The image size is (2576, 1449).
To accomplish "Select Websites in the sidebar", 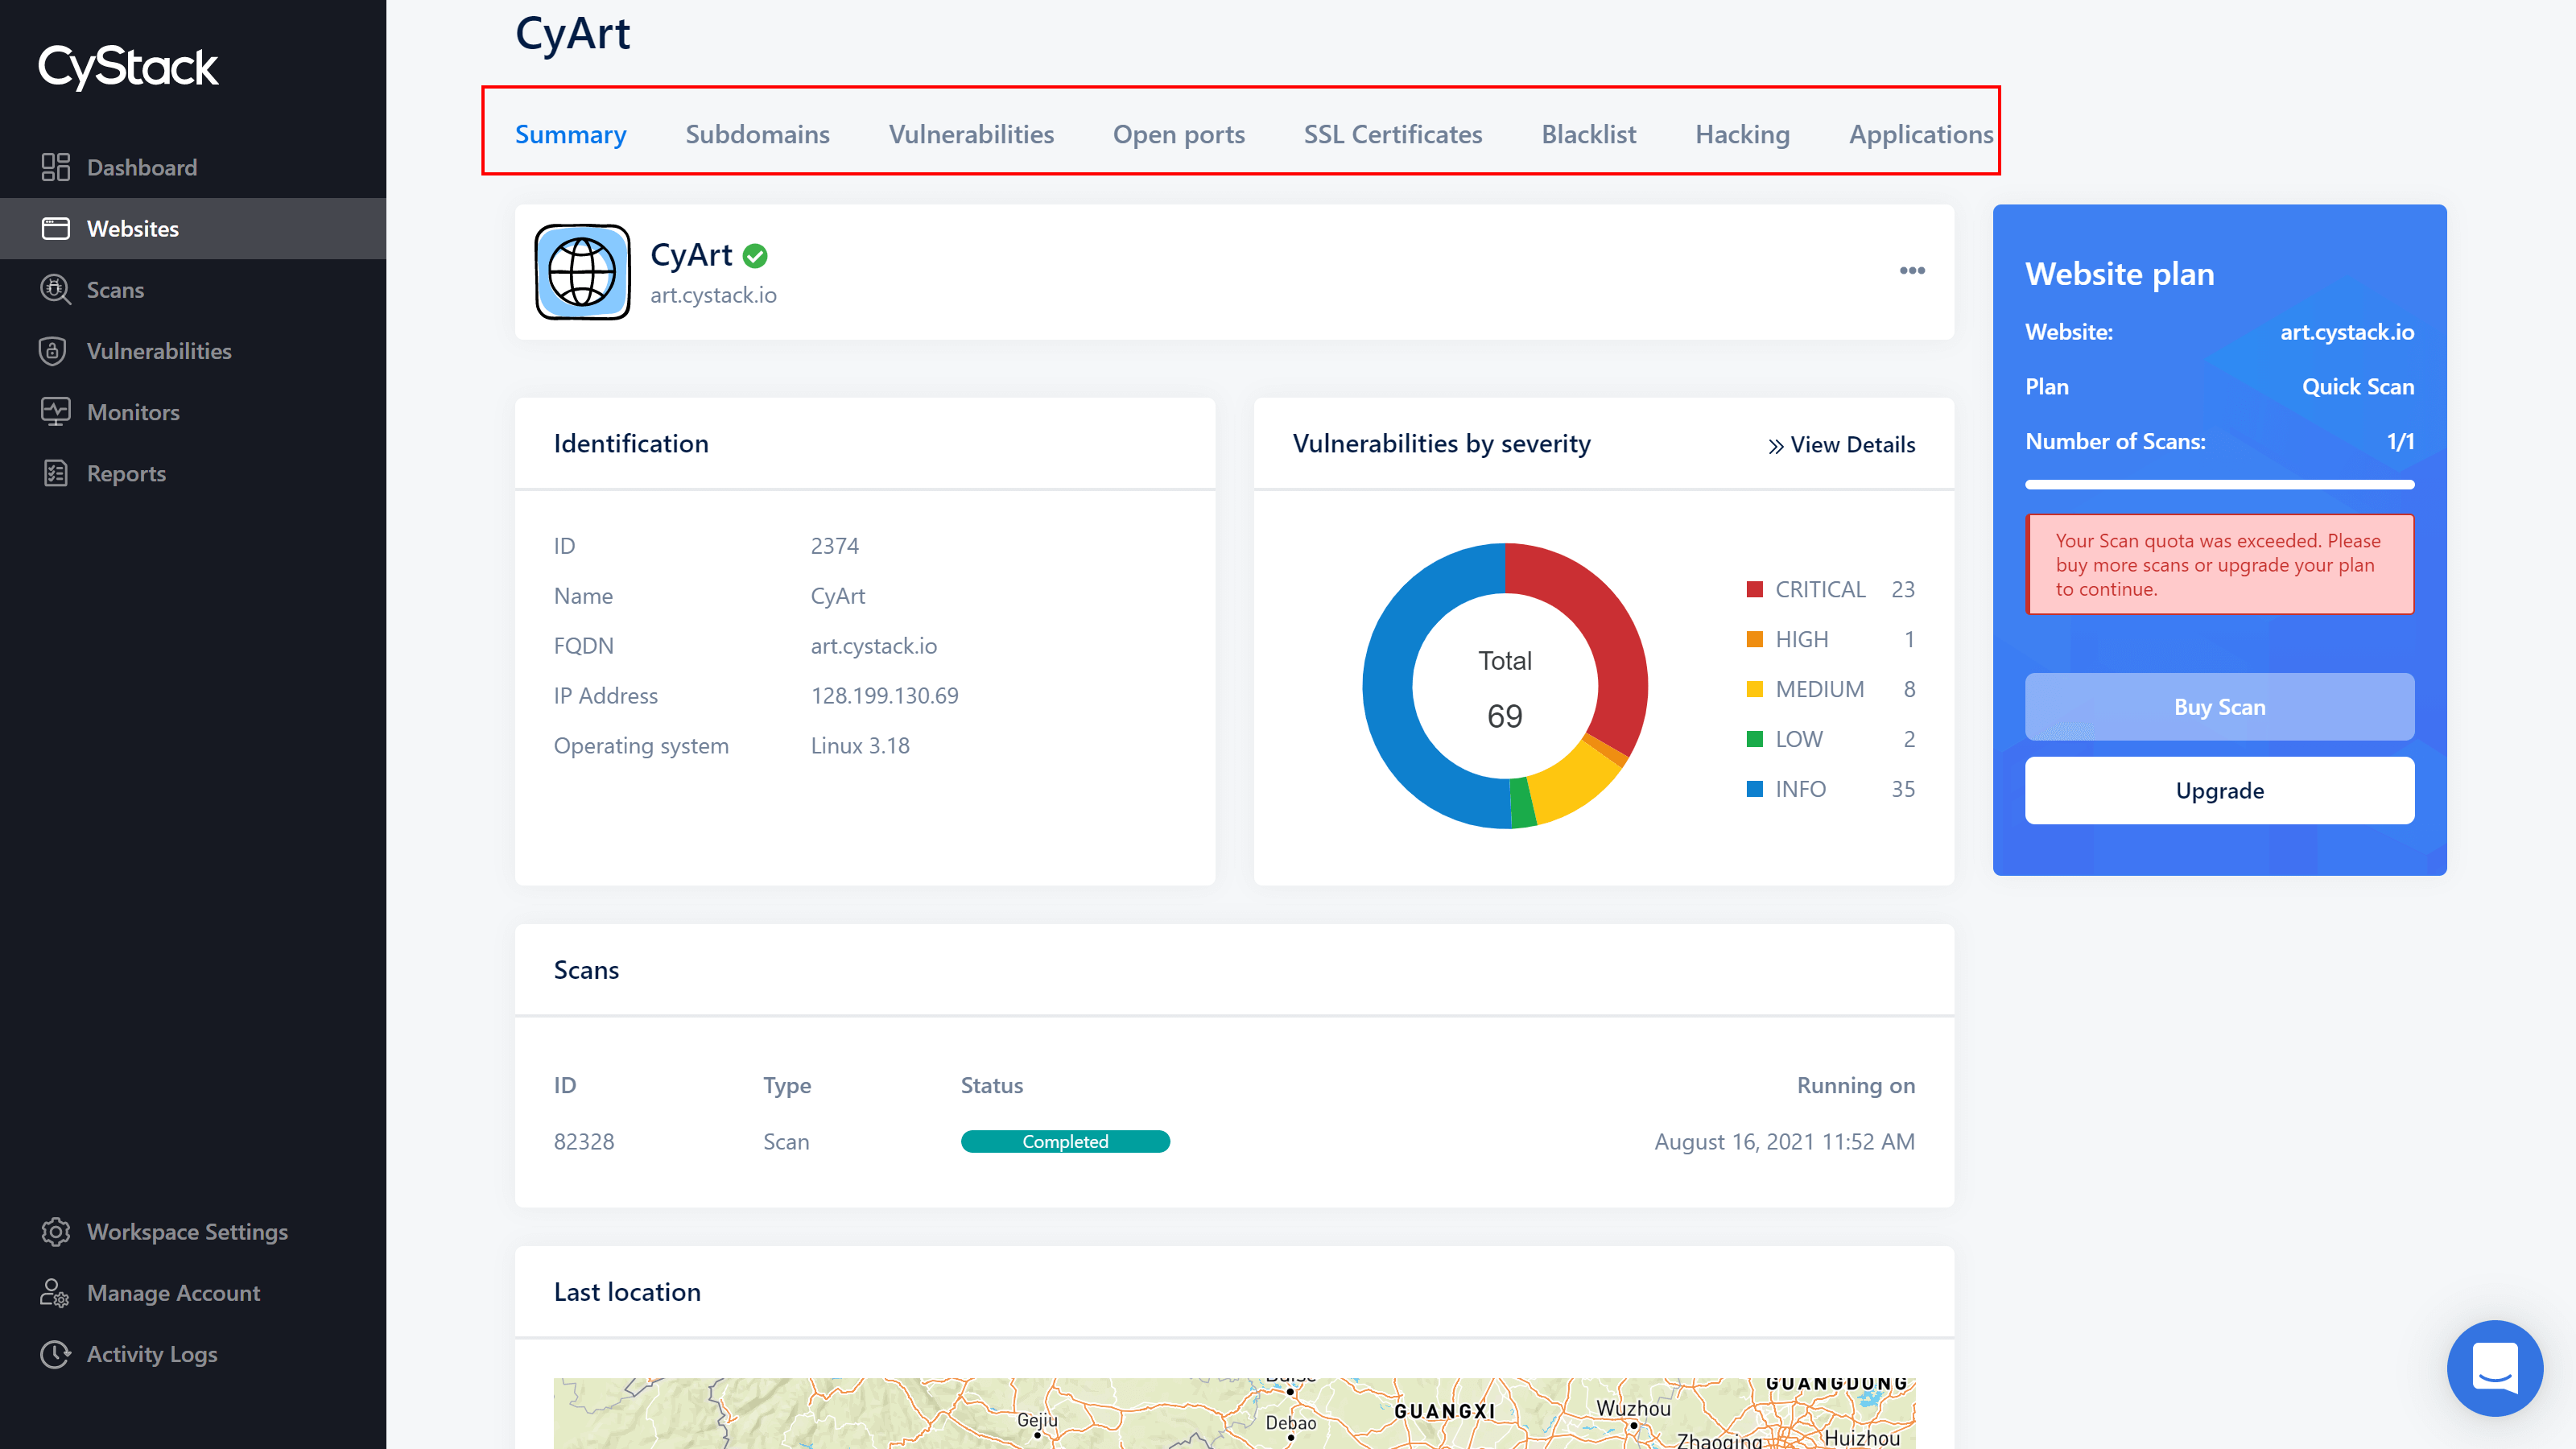I will [x=193, y=228].
